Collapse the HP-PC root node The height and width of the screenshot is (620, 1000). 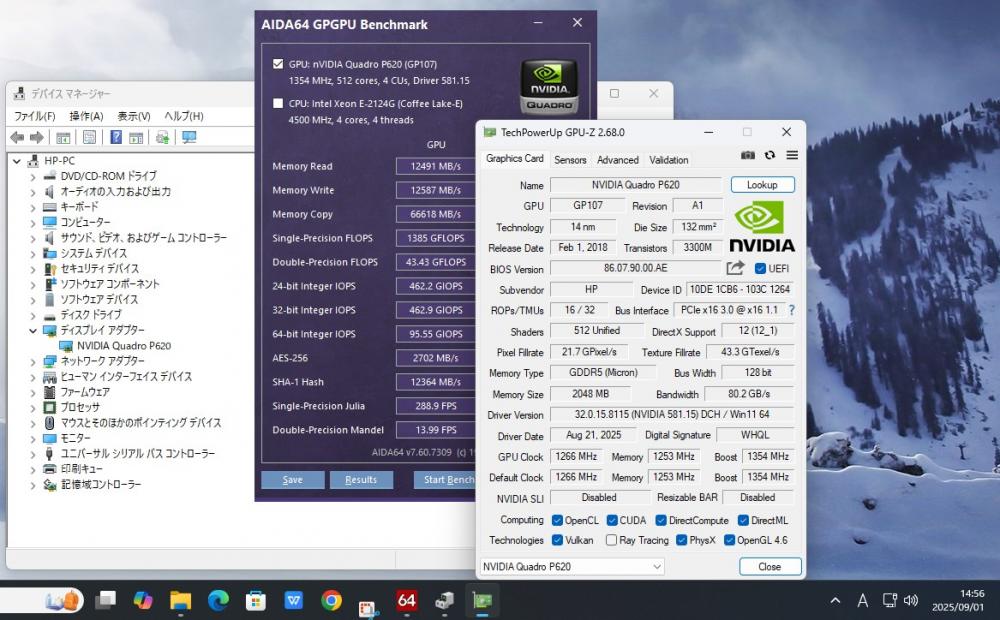click(17, 161)
